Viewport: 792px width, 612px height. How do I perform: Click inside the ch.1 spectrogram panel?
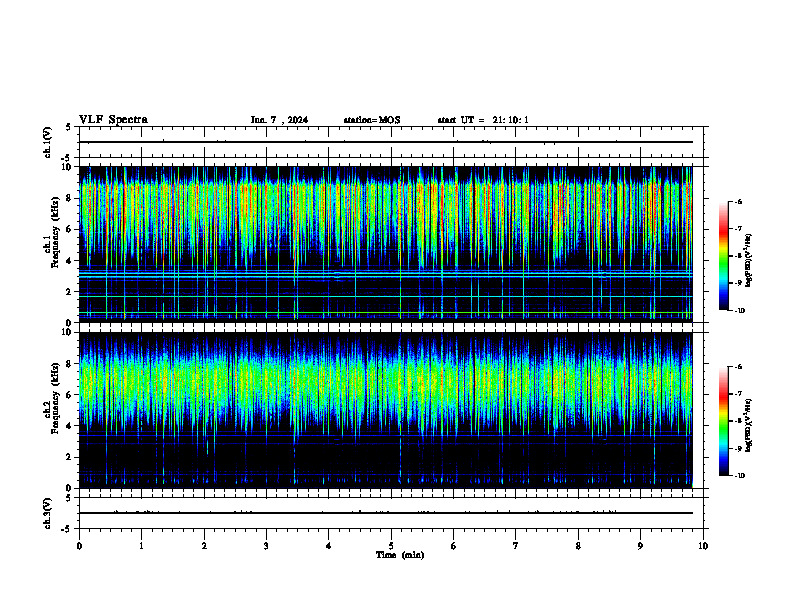coord(386,244)
